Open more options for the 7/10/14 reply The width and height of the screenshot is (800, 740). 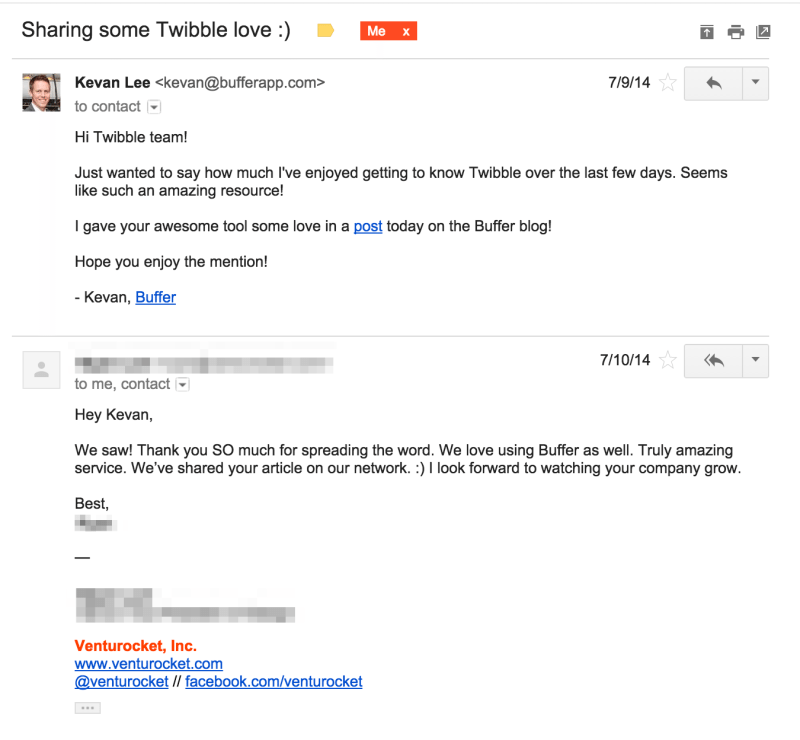[x=753, y=360]
